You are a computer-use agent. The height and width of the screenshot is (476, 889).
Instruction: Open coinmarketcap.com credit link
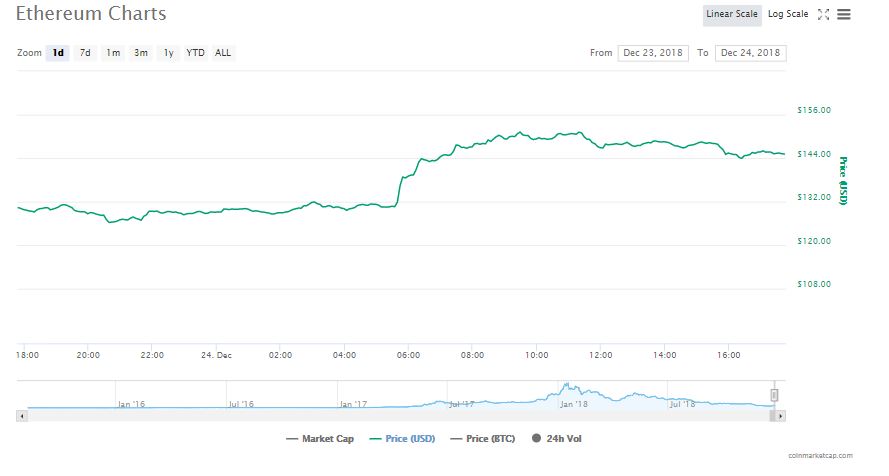[x=820, y=456]
